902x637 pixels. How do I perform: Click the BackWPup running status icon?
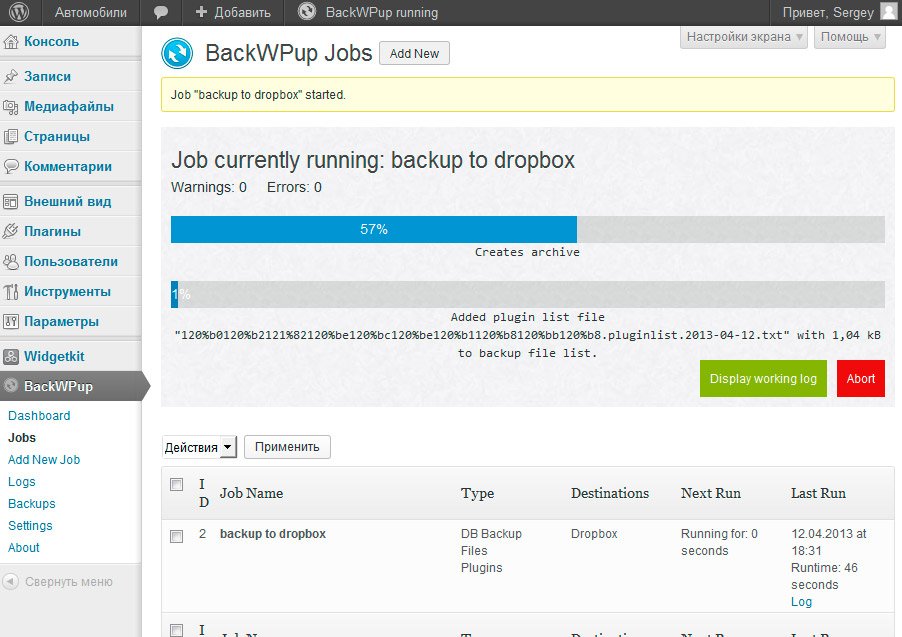[x=307, y=12]
